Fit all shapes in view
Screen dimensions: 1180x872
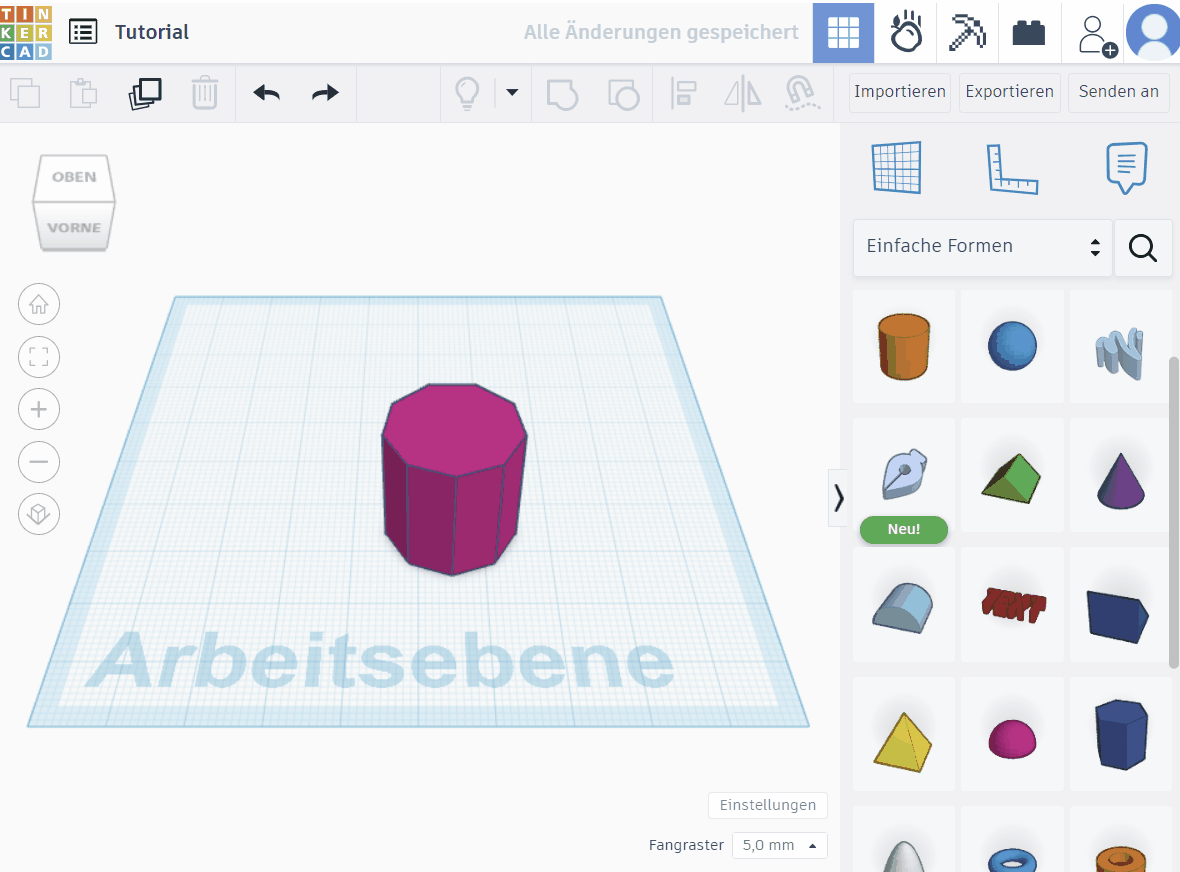click(39, 357)
